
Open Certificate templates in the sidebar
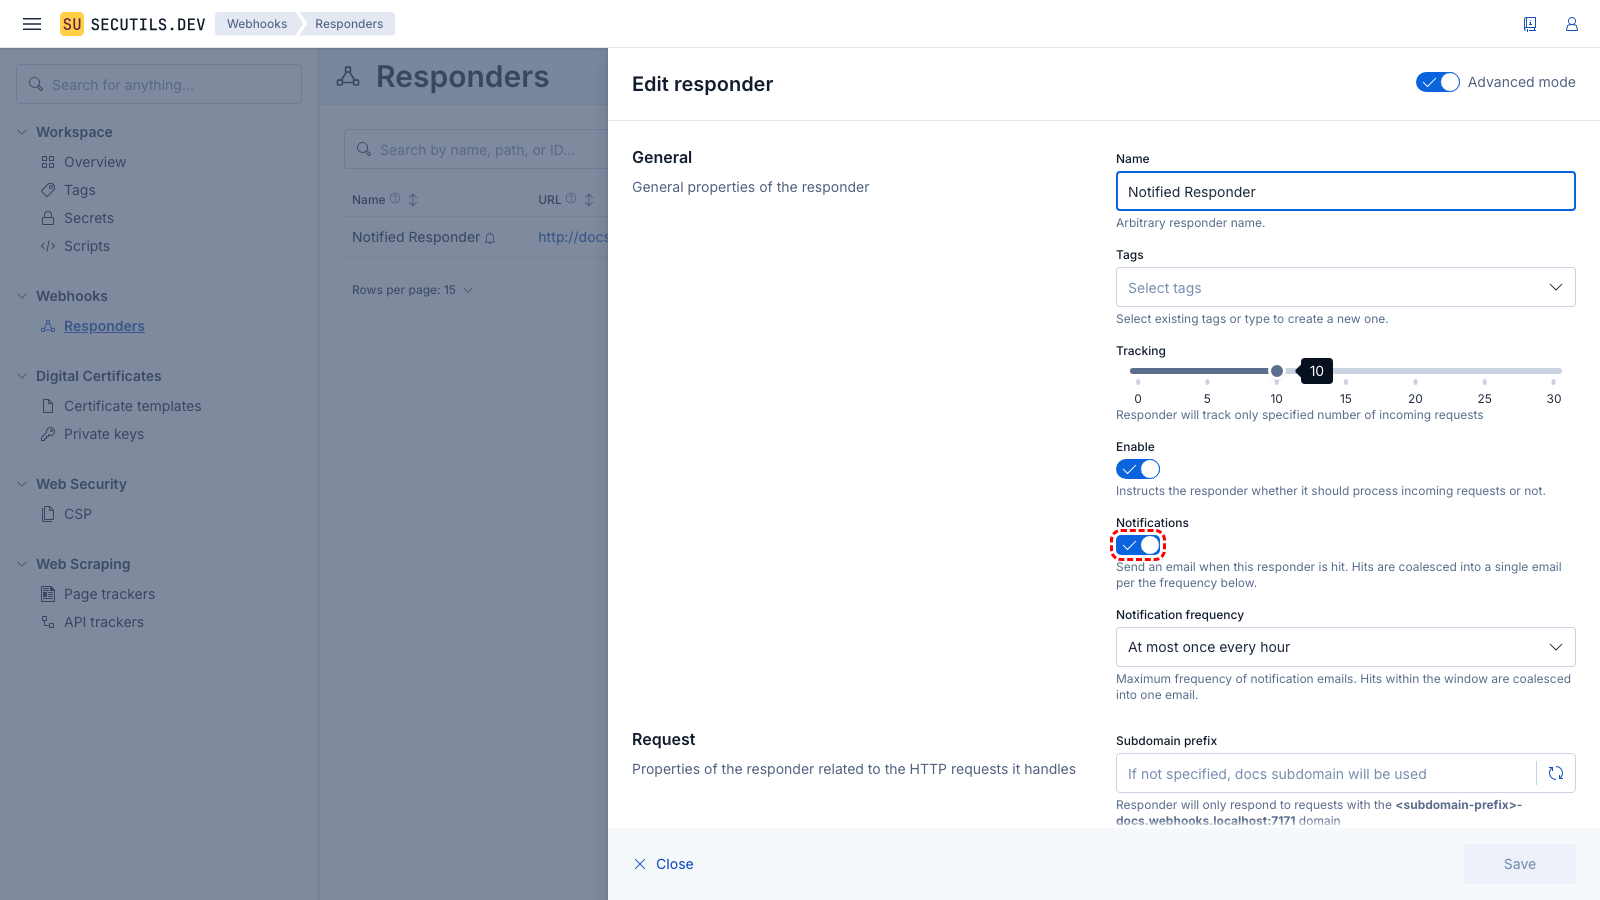pyautogui.click(x=133, y=406)
